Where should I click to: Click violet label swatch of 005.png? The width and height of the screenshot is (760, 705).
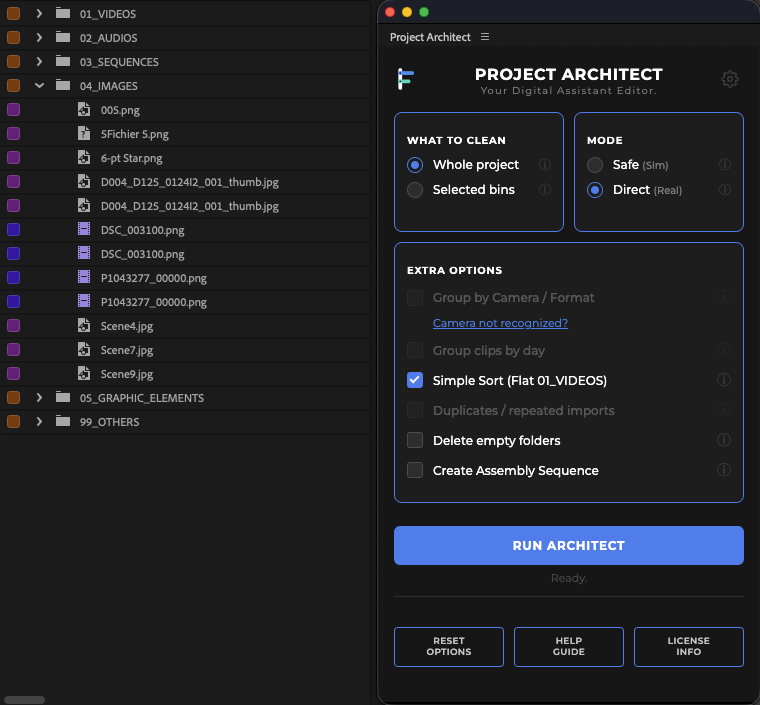(x=14, y=110)
